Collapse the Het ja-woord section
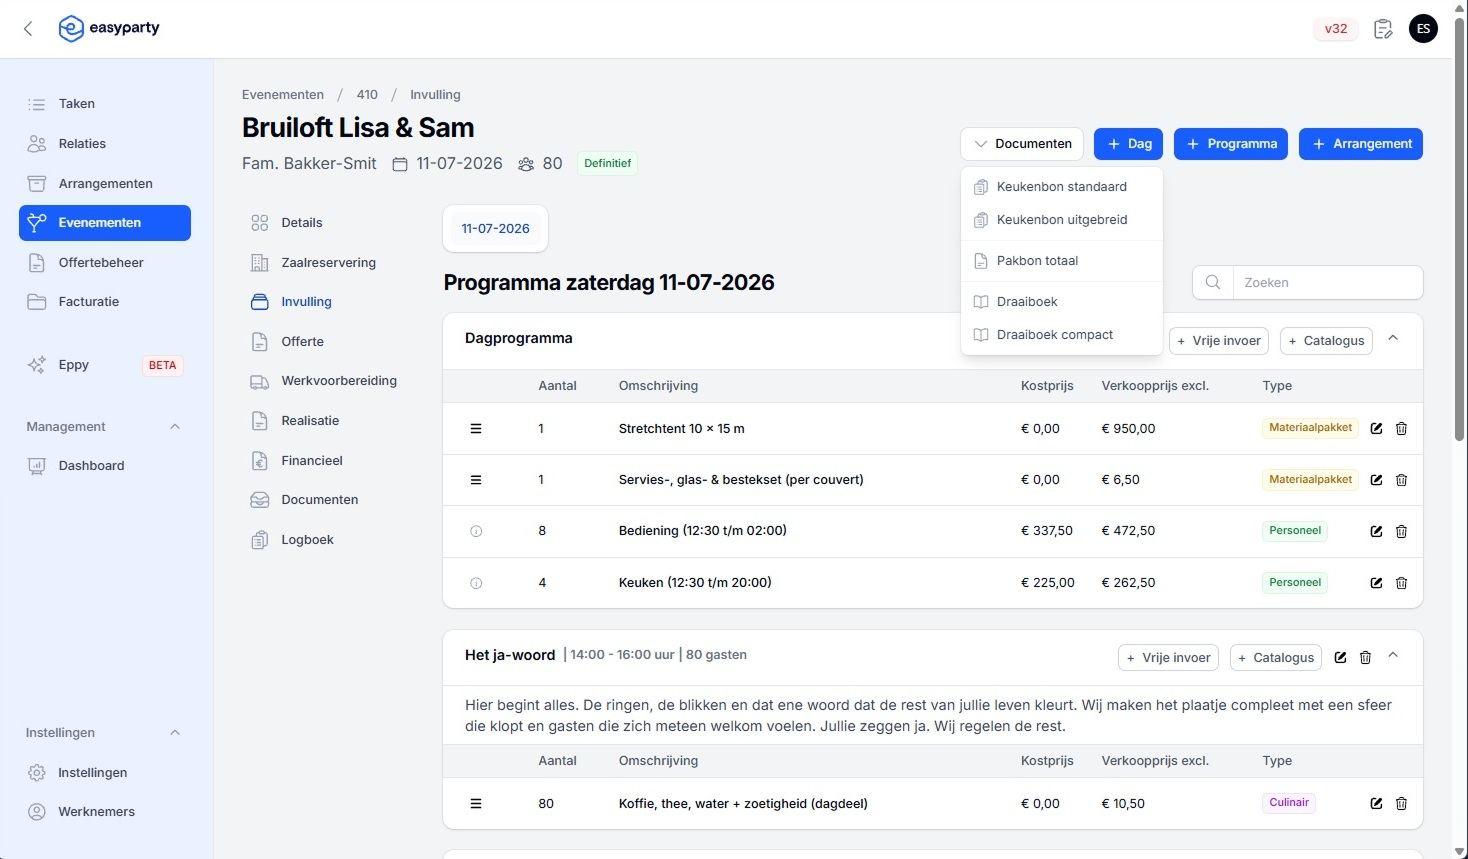Image resolution: width=1468 pixels, height=859 pixels. tap(1393, 656)
